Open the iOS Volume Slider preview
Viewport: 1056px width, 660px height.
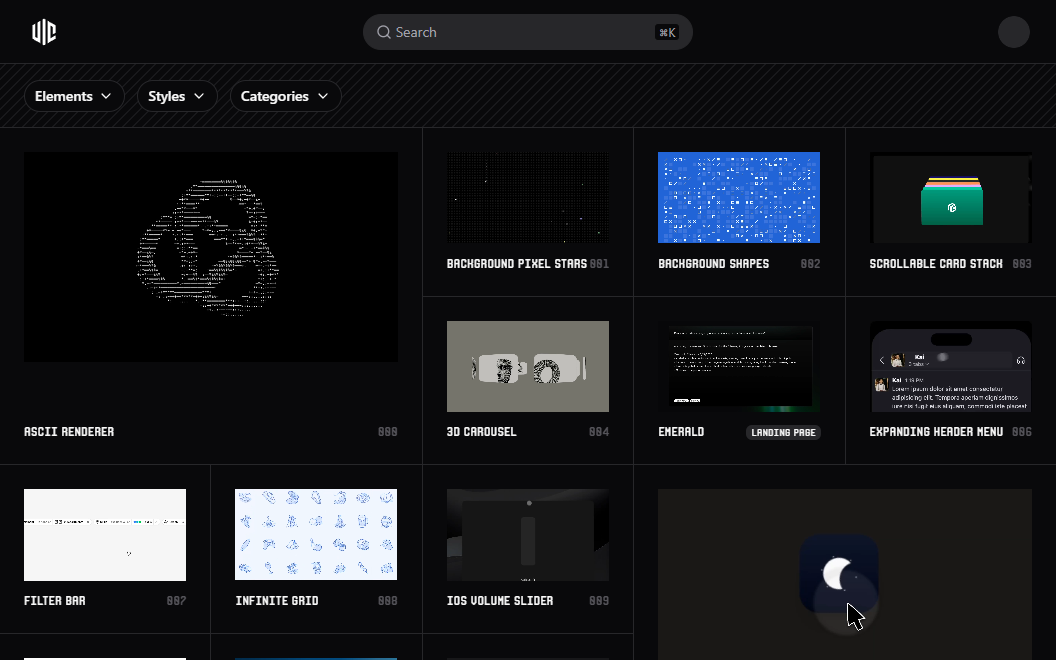[x=527, y=534]
